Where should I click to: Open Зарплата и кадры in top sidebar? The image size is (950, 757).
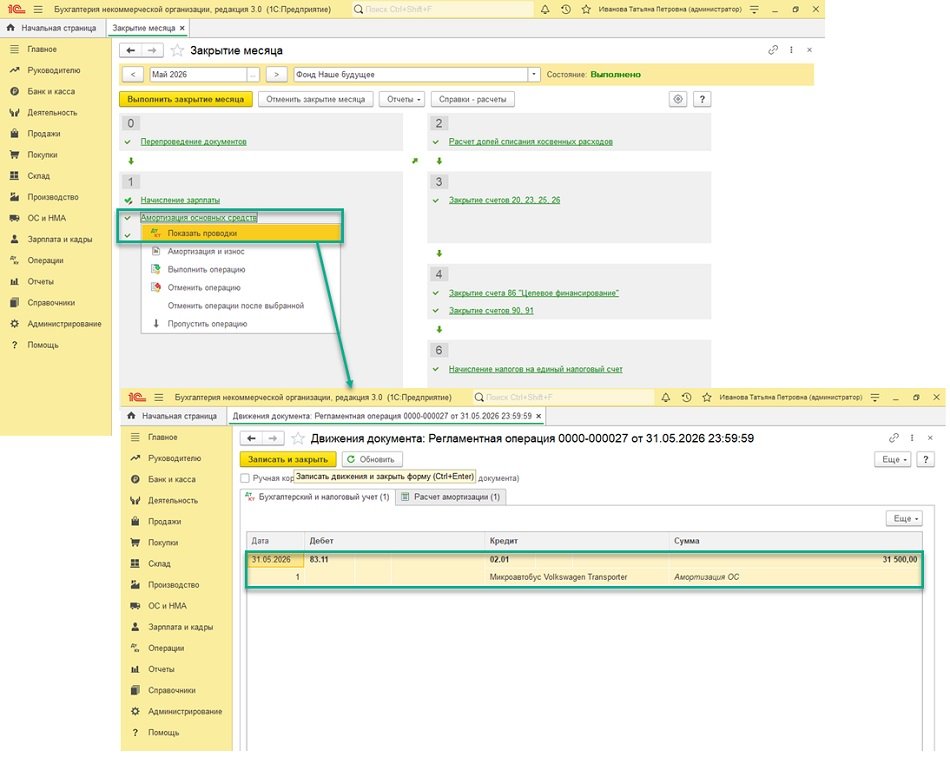(59, 239)
